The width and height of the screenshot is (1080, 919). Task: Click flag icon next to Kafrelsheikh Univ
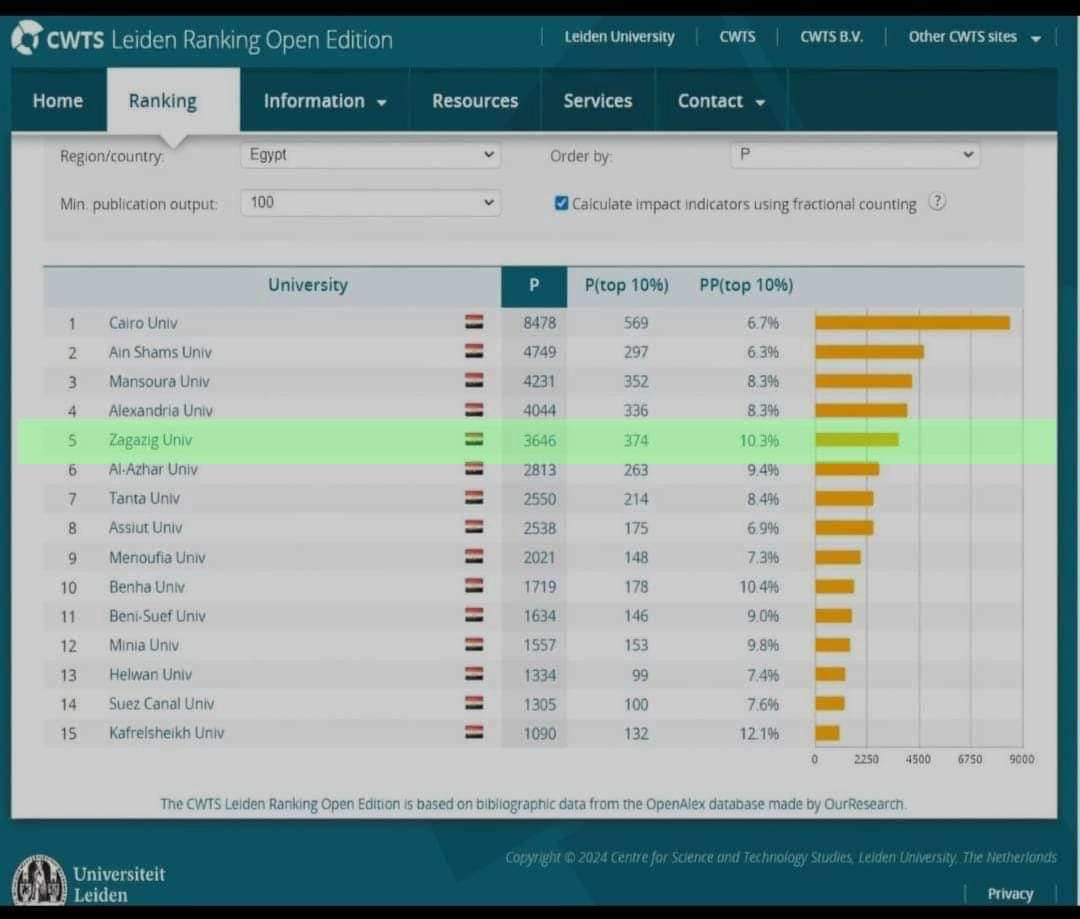(x=474, y=732)
